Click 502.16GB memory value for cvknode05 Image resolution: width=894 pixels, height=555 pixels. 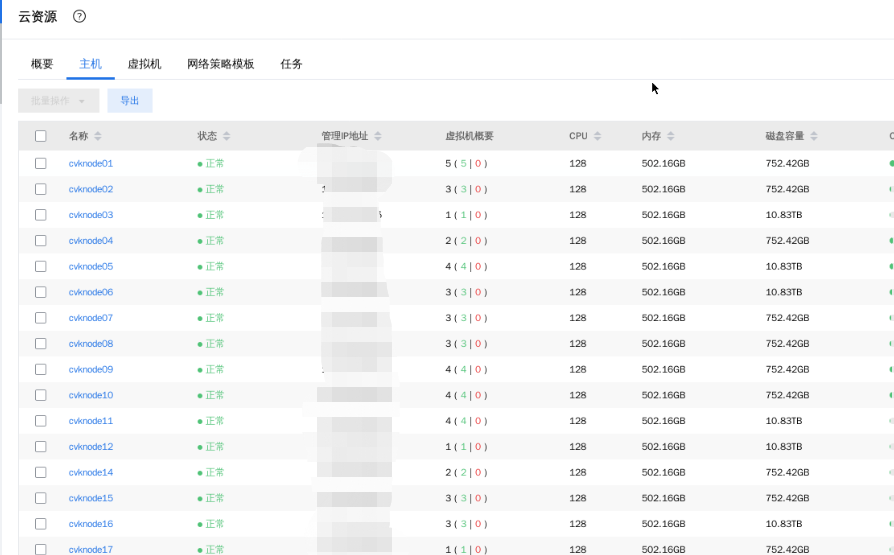click(x=663, y=266)
